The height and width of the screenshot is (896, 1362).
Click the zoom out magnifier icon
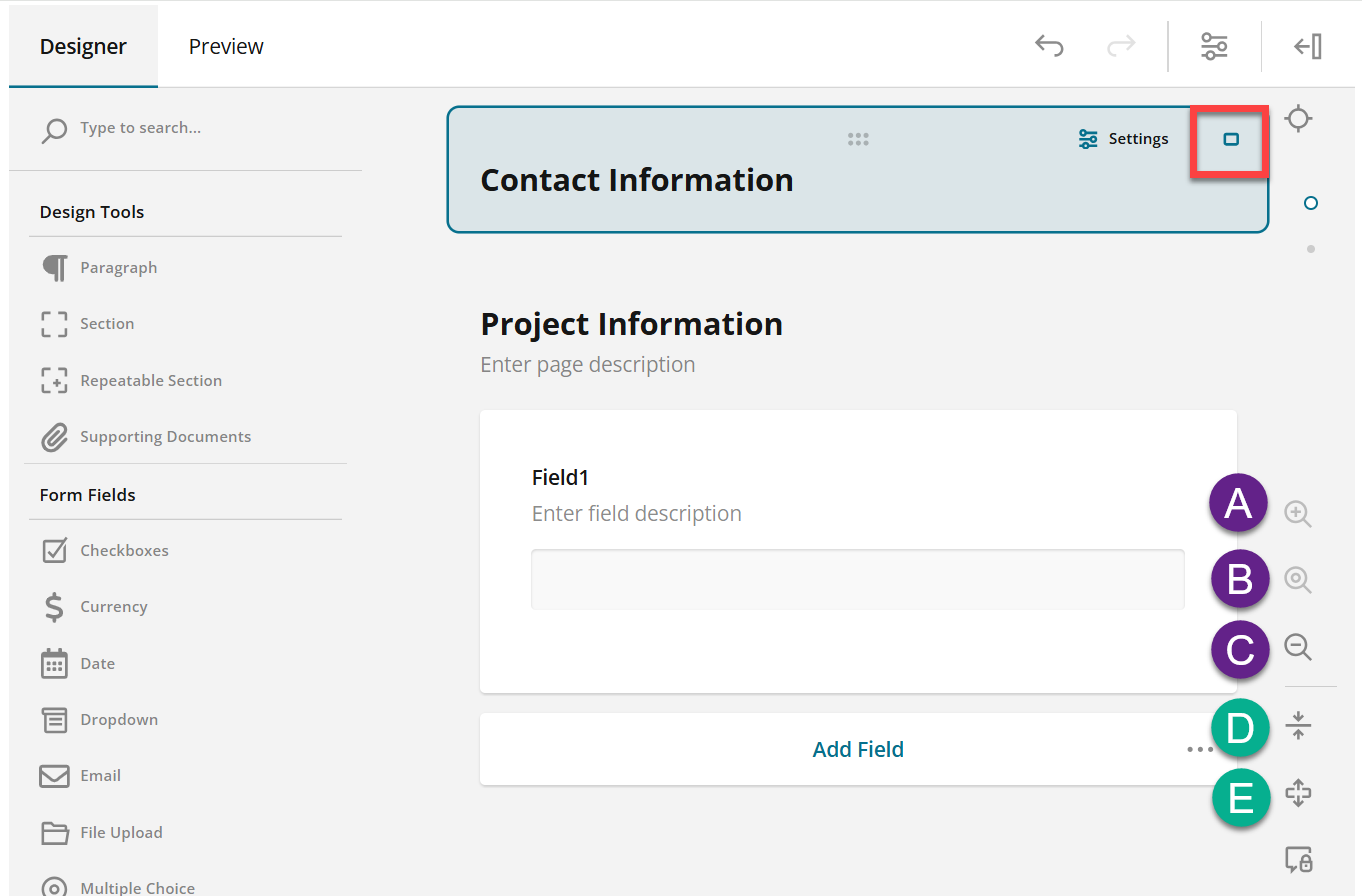tap(1298, 647)
